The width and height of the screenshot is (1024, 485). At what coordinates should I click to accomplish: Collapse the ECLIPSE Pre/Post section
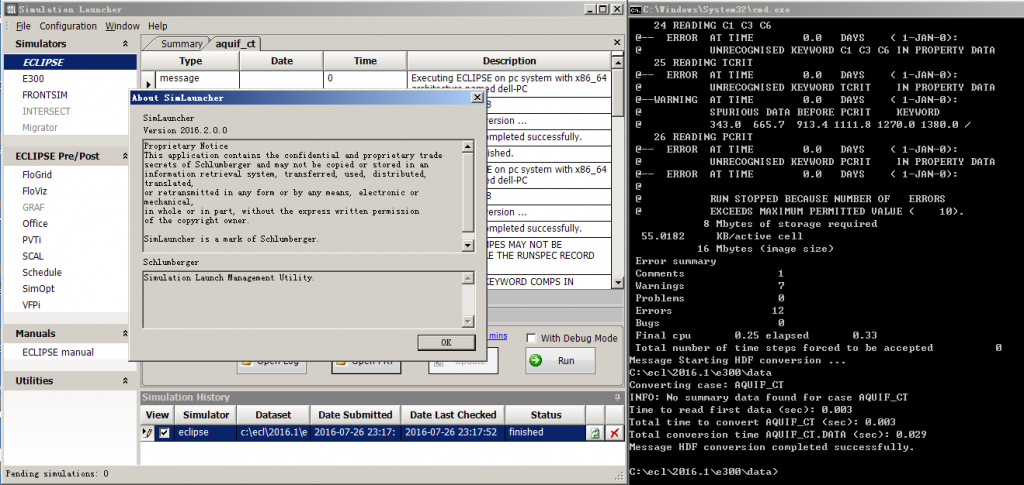[x=125, y=156]
